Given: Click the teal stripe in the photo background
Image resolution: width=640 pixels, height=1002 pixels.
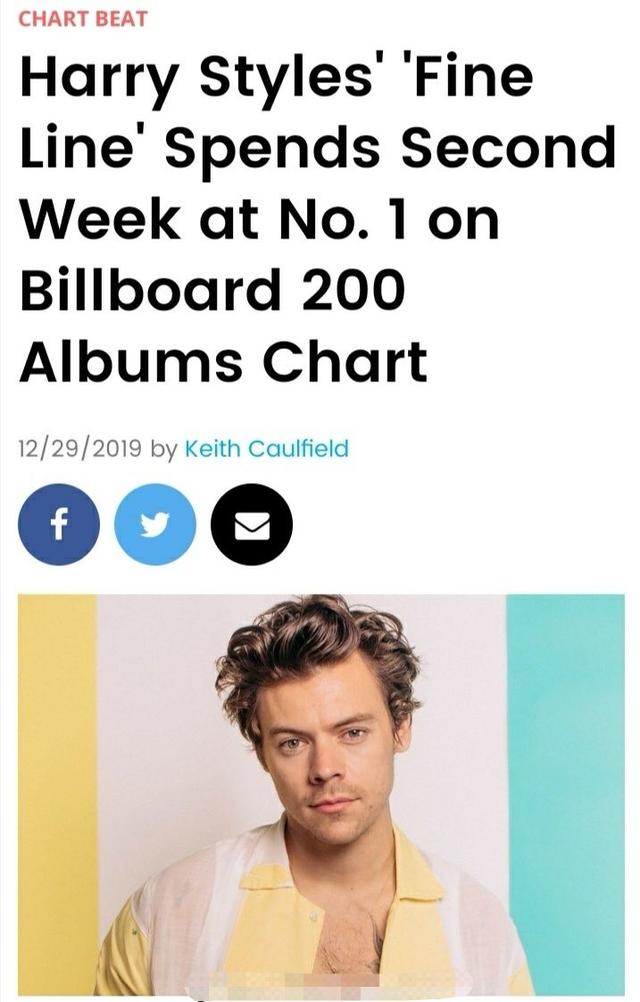Looking at the screenshot, I should coord(566,794).
